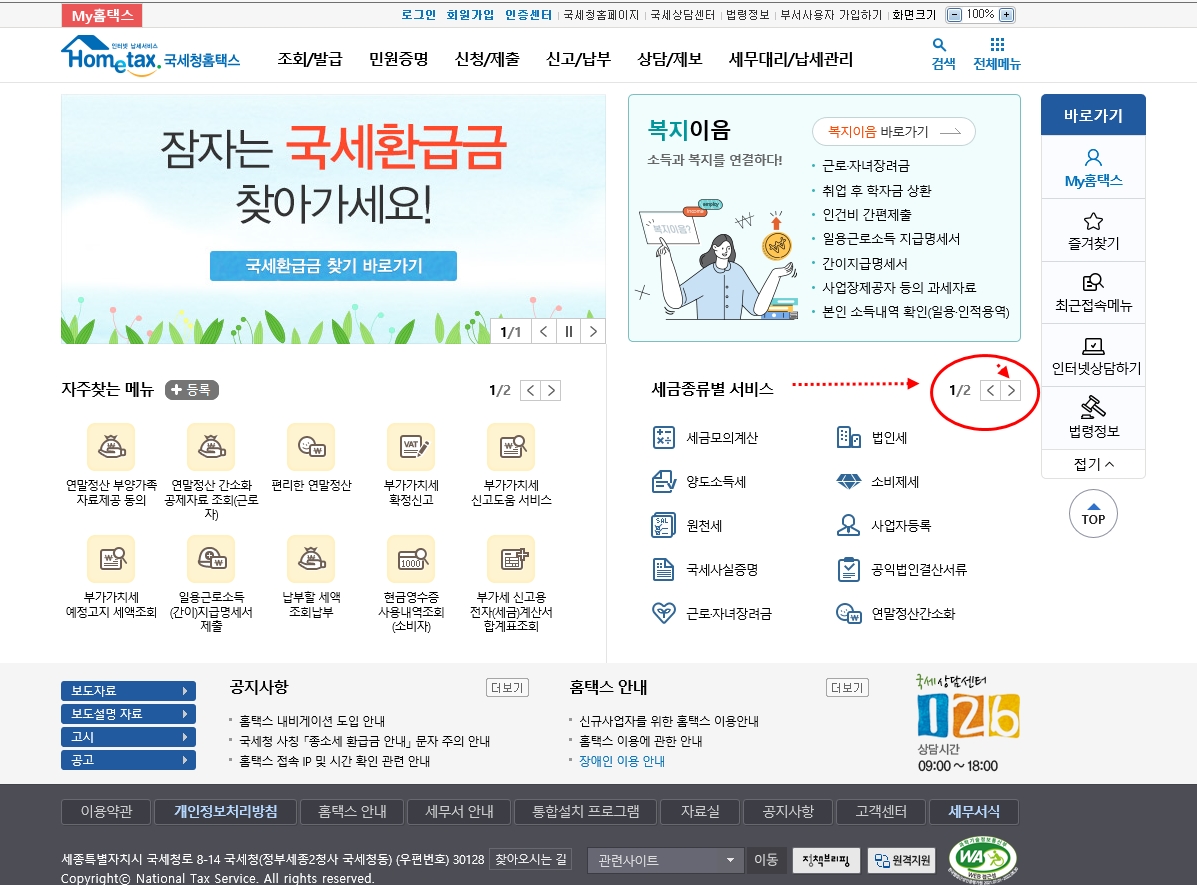1197x885 pixels.
Task: Open the search magnifier icon
Action: [940, 45]
